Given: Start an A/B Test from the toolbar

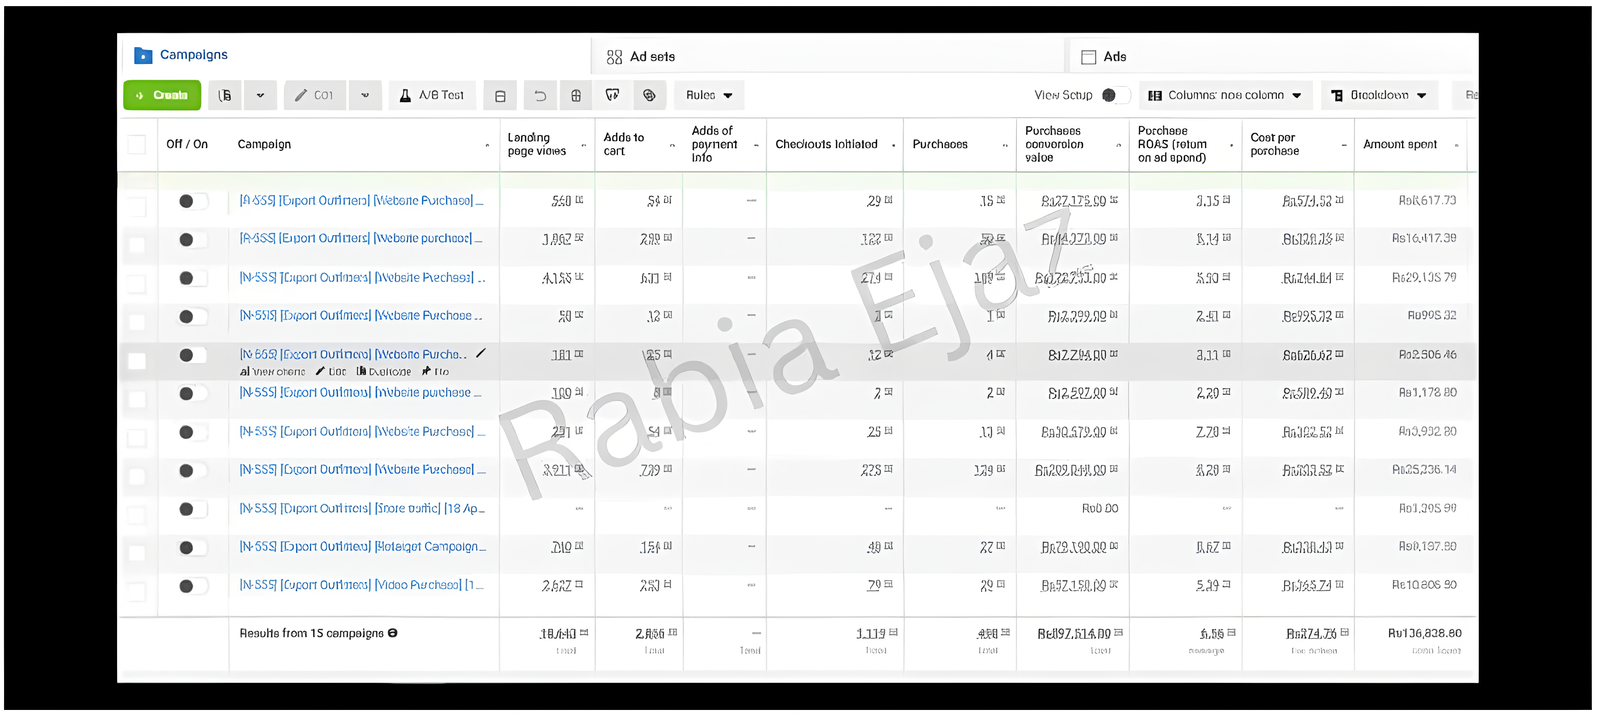Looking at the screenshot, I should coord(432,95).
